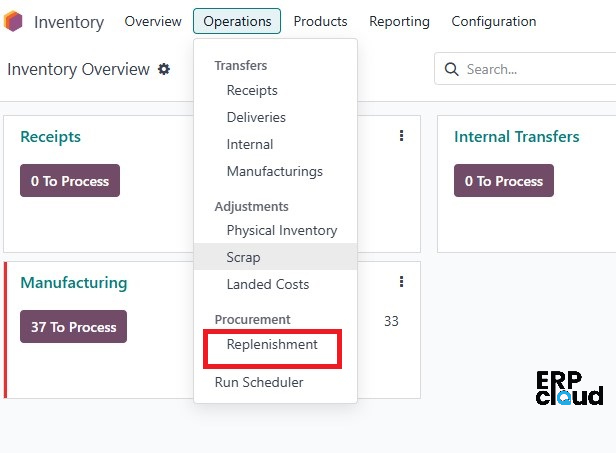Open the Internal Transfers card title
Viewport: 616px width, 453px height.
click(517, 137)
